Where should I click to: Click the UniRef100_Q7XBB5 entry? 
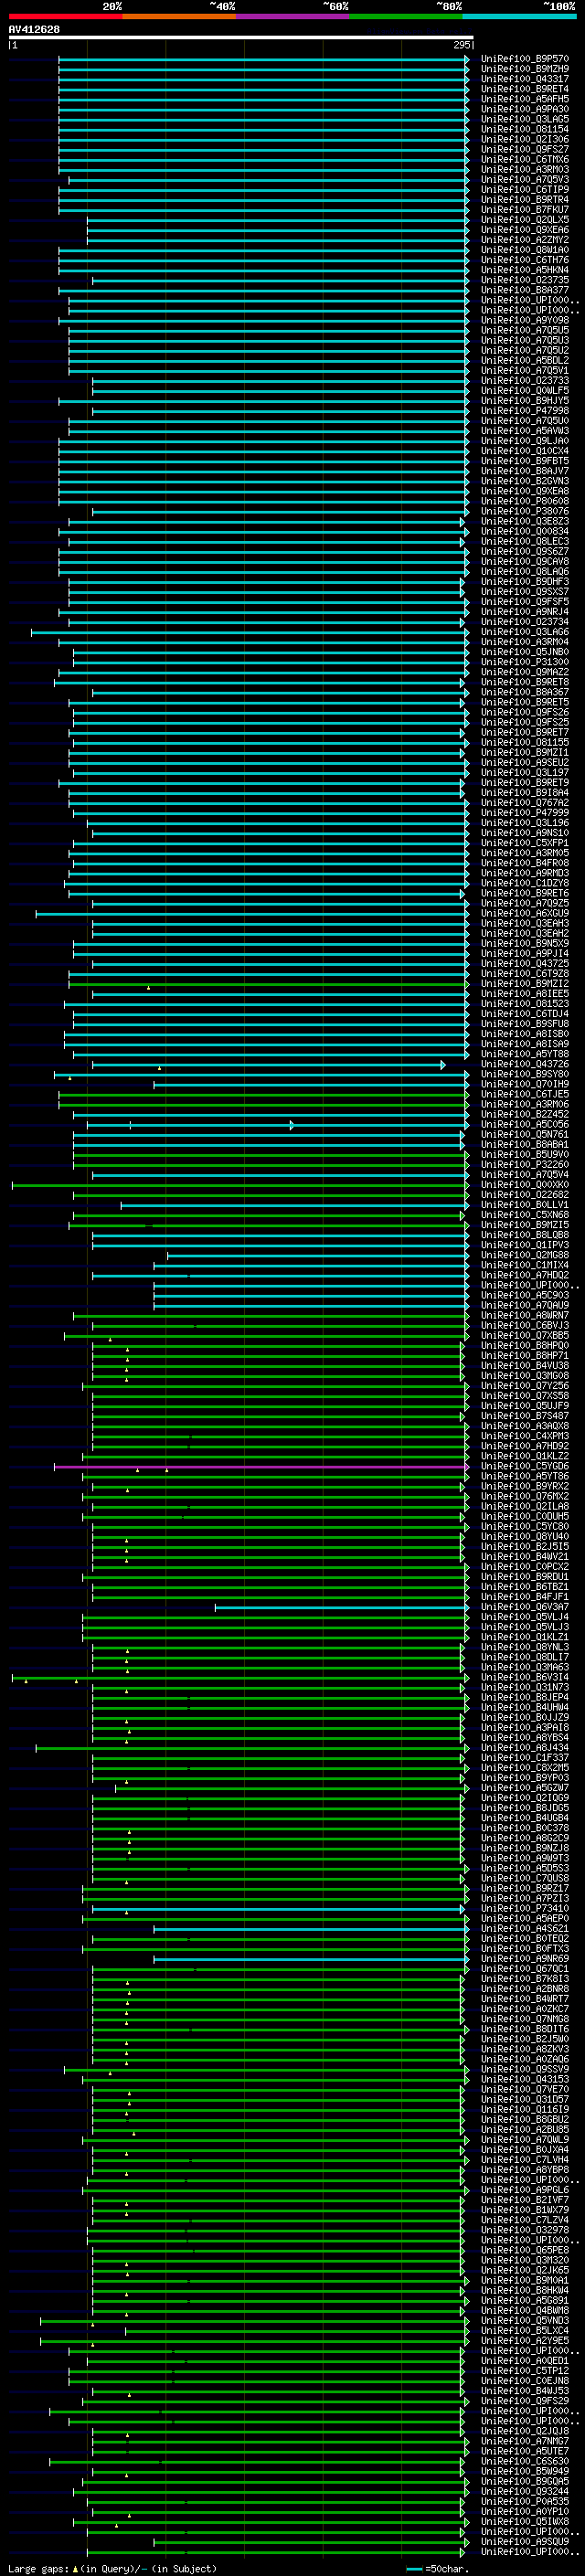525,1336
